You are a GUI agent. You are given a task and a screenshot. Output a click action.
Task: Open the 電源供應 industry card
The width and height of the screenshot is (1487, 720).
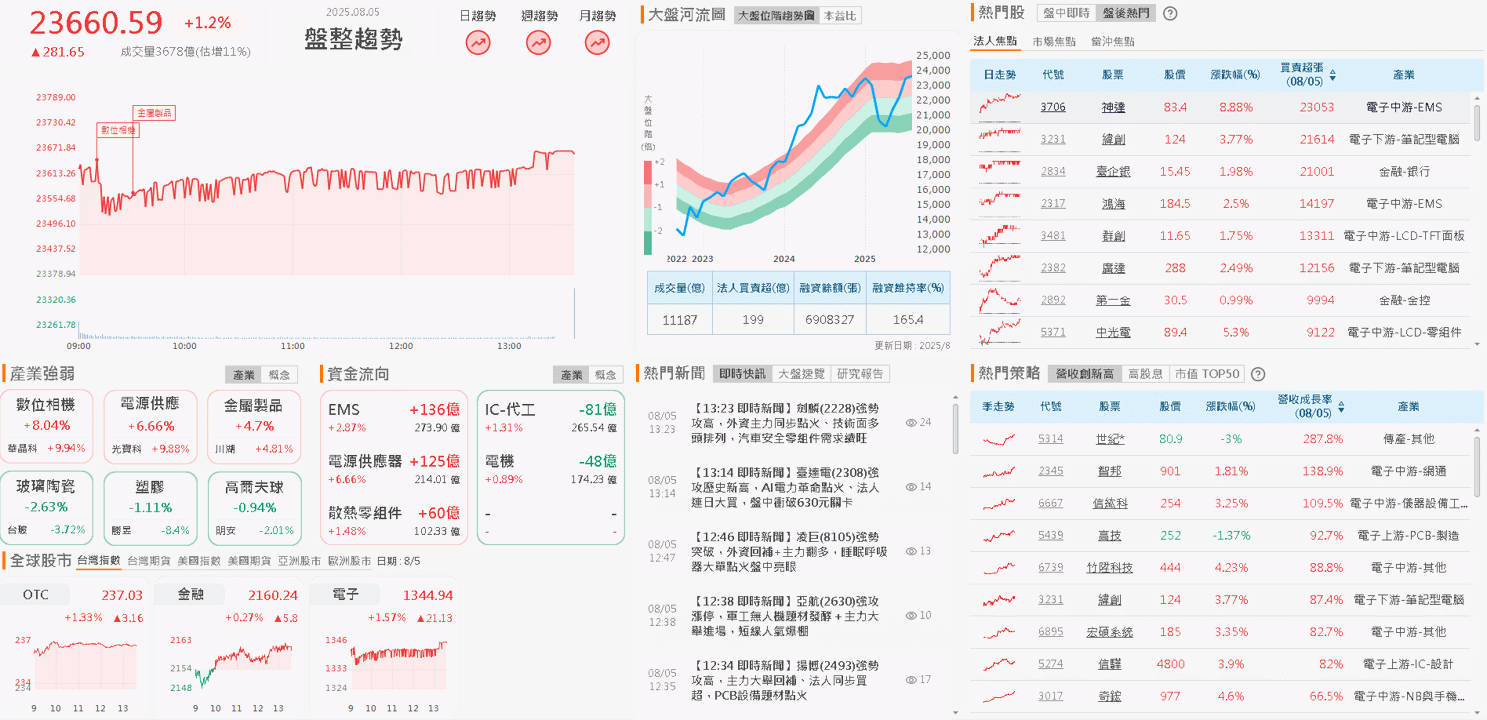pyautogui.click(x=149, y=427)
